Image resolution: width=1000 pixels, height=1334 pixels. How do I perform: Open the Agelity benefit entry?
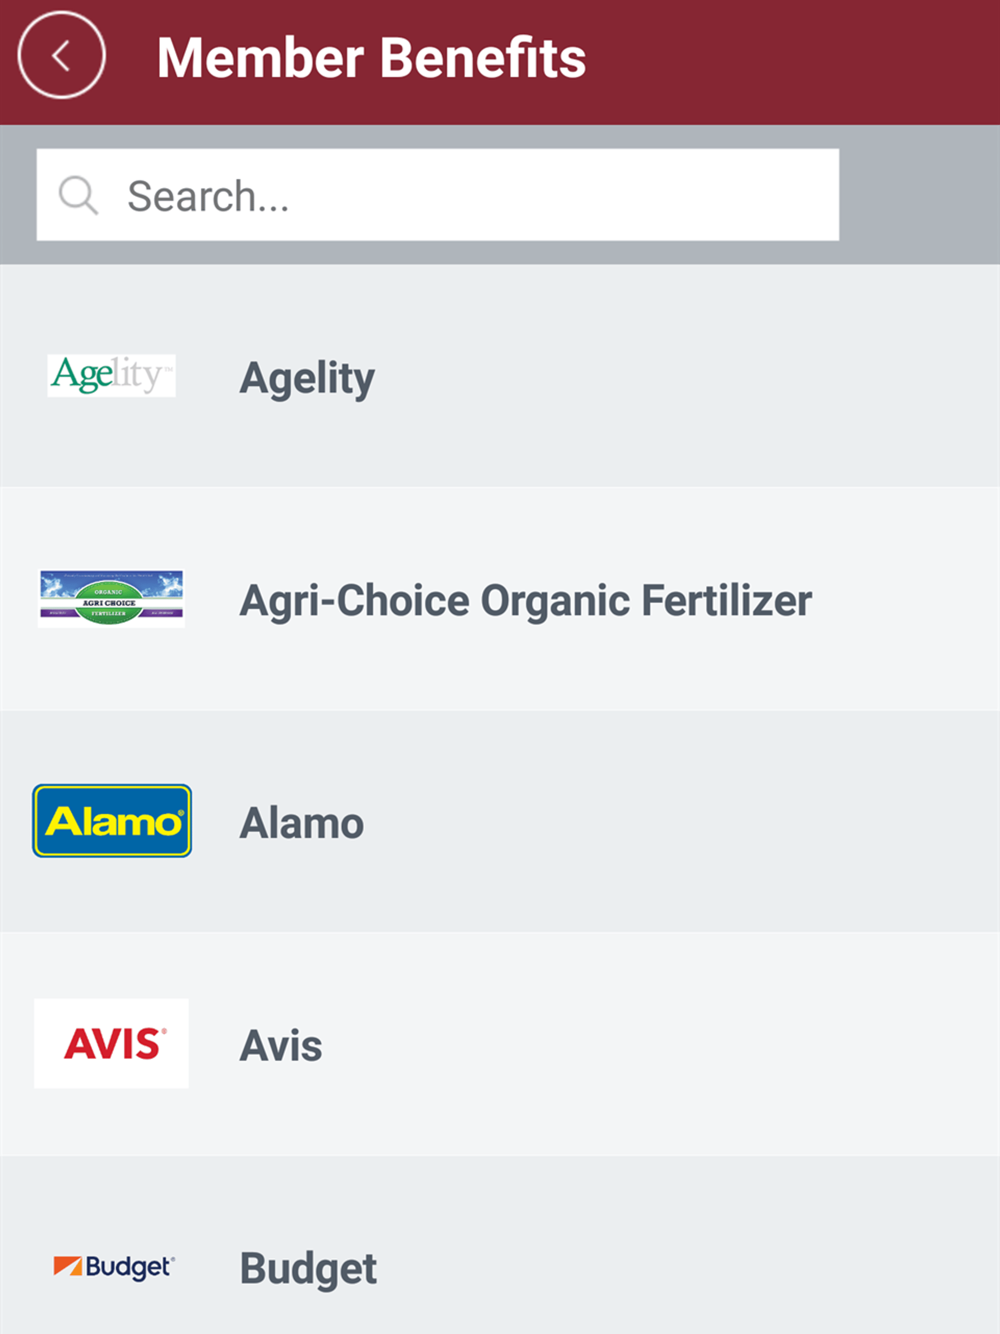(x=307, y=378)
